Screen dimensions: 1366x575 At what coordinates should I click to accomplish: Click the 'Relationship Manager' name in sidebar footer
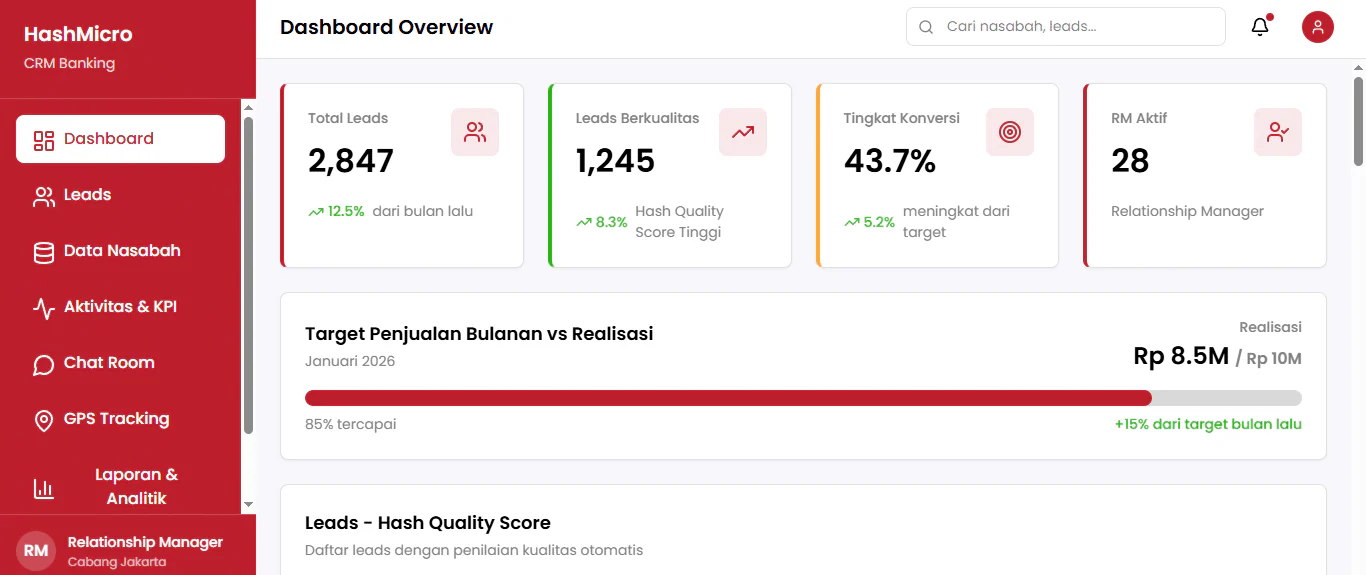(145, 542)
